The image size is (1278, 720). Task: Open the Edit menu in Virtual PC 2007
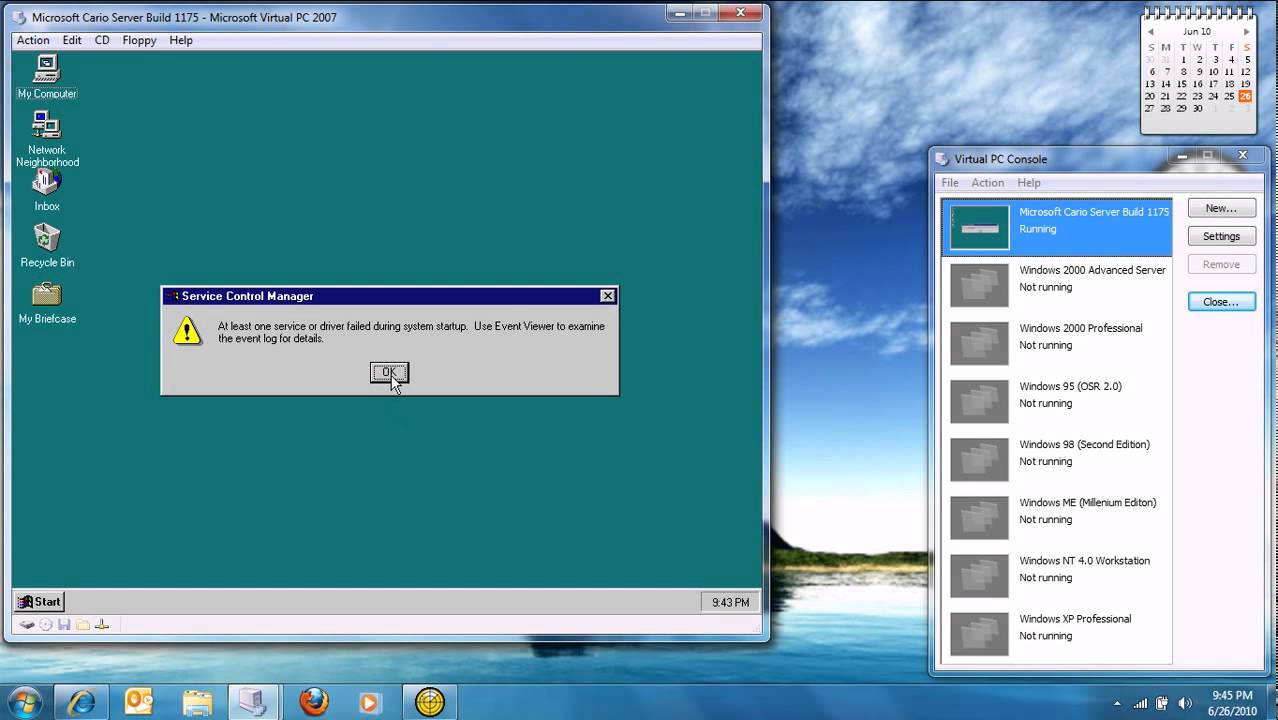72,40
